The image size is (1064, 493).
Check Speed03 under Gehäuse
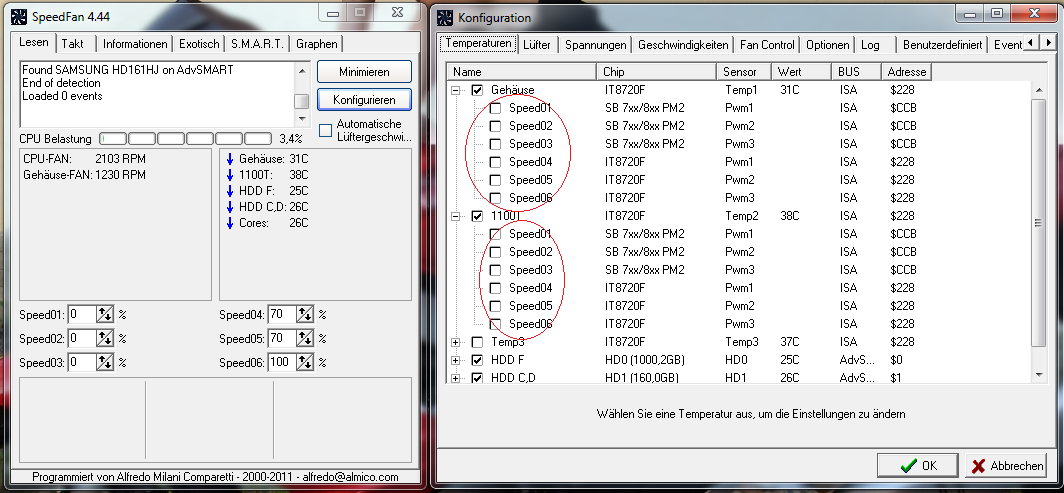(495, 144)
